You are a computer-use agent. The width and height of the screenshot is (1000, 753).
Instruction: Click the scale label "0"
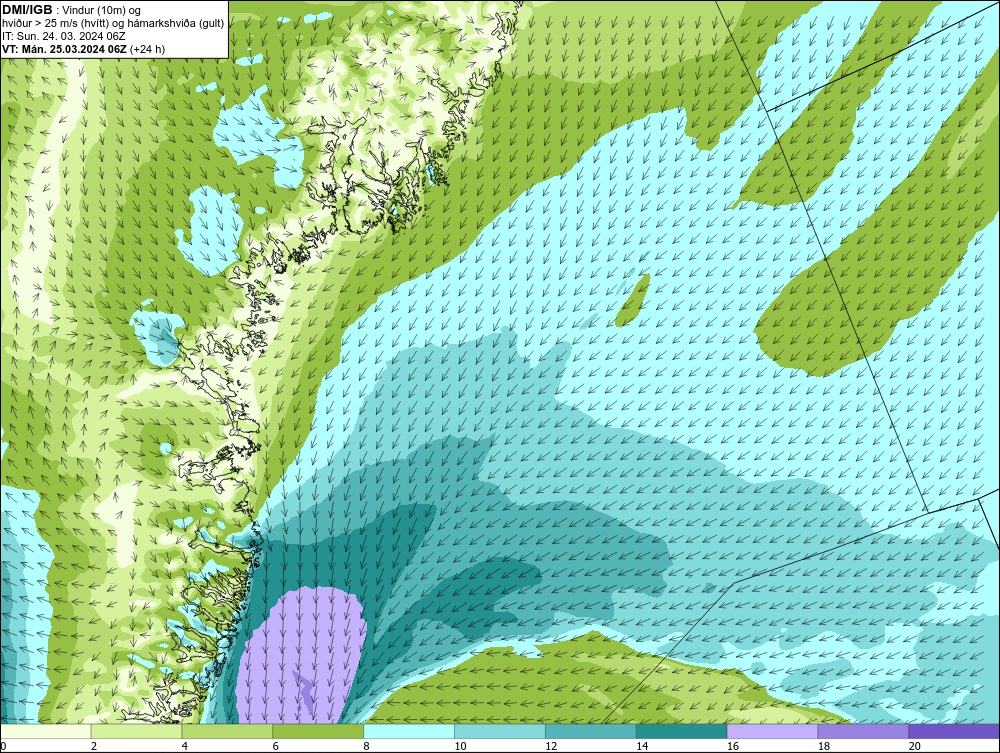tap(3, 746)
